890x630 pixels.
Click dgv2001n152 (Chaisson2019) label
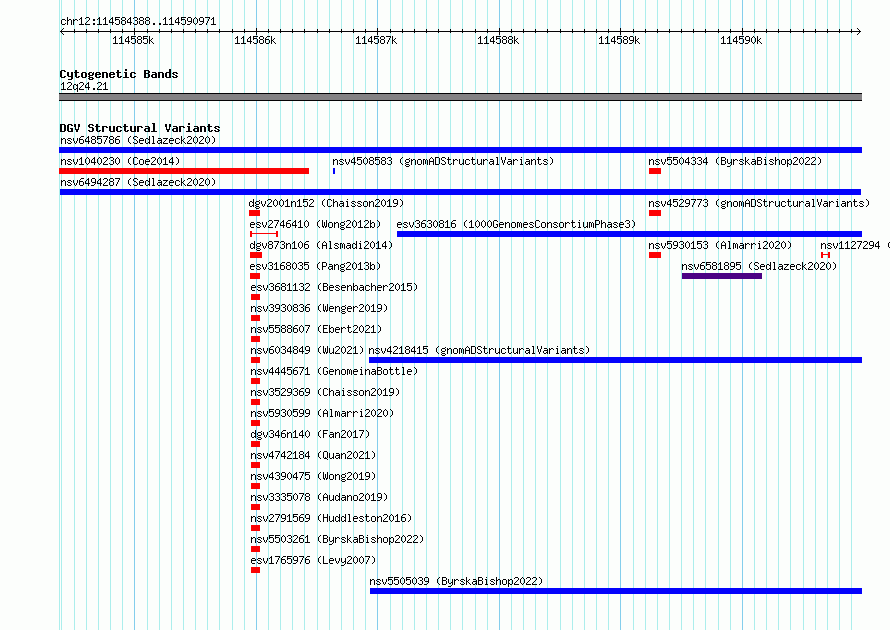pos(326,203)
